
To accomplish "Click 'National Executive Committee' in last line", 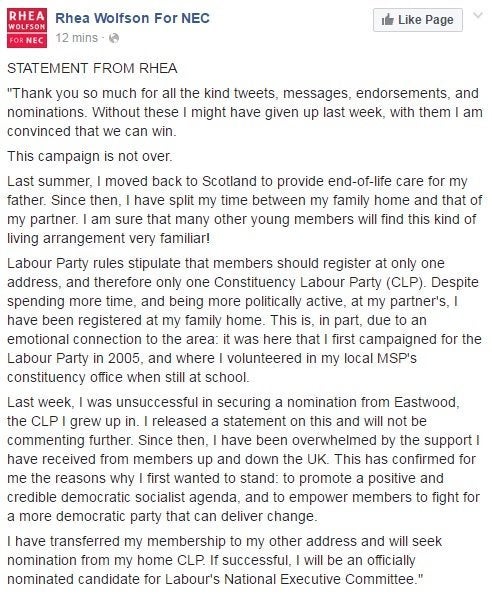I will (318, 579).
